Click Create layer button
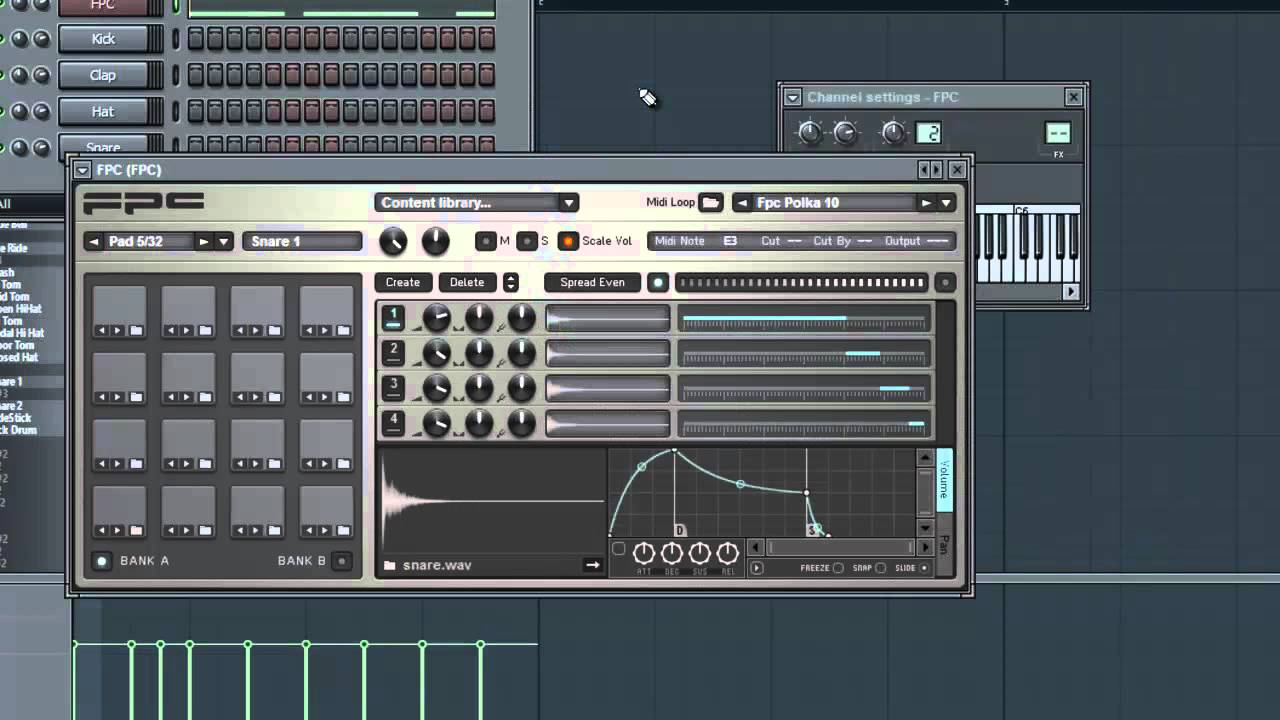1280x720 pixels. click(x=403, y=283)
